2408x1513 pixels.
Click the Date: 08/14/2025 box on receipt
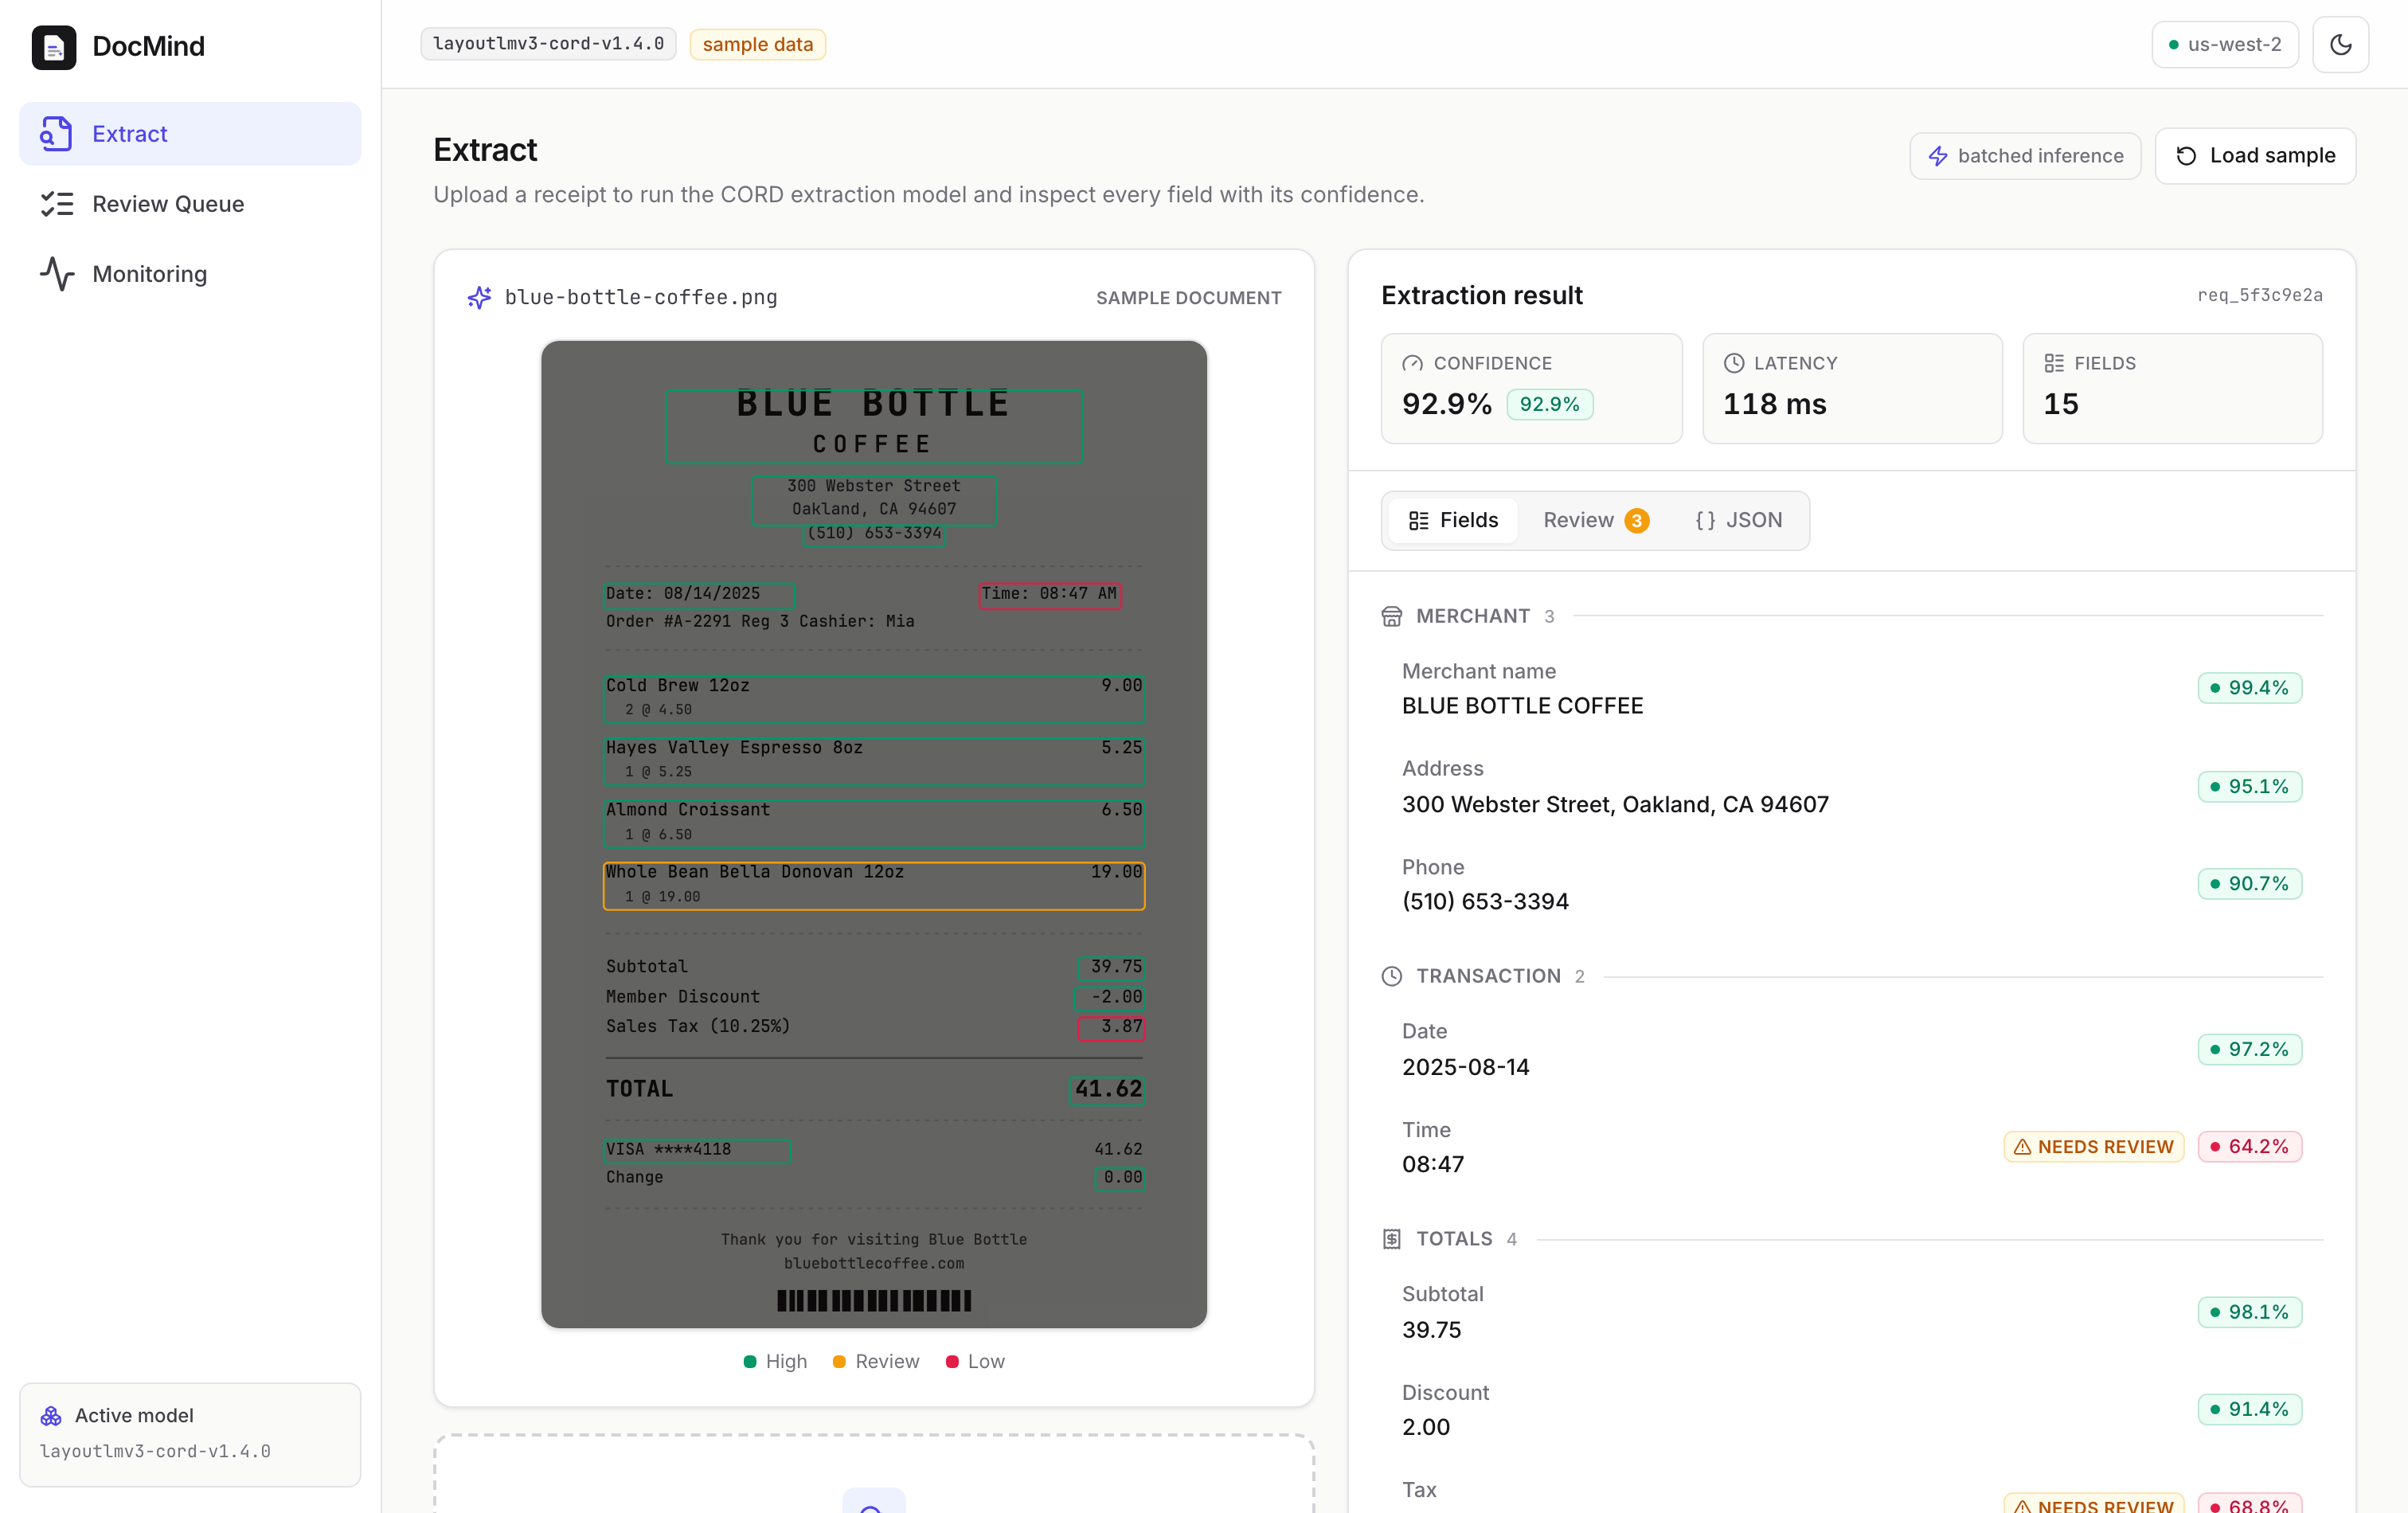(699, 594)
